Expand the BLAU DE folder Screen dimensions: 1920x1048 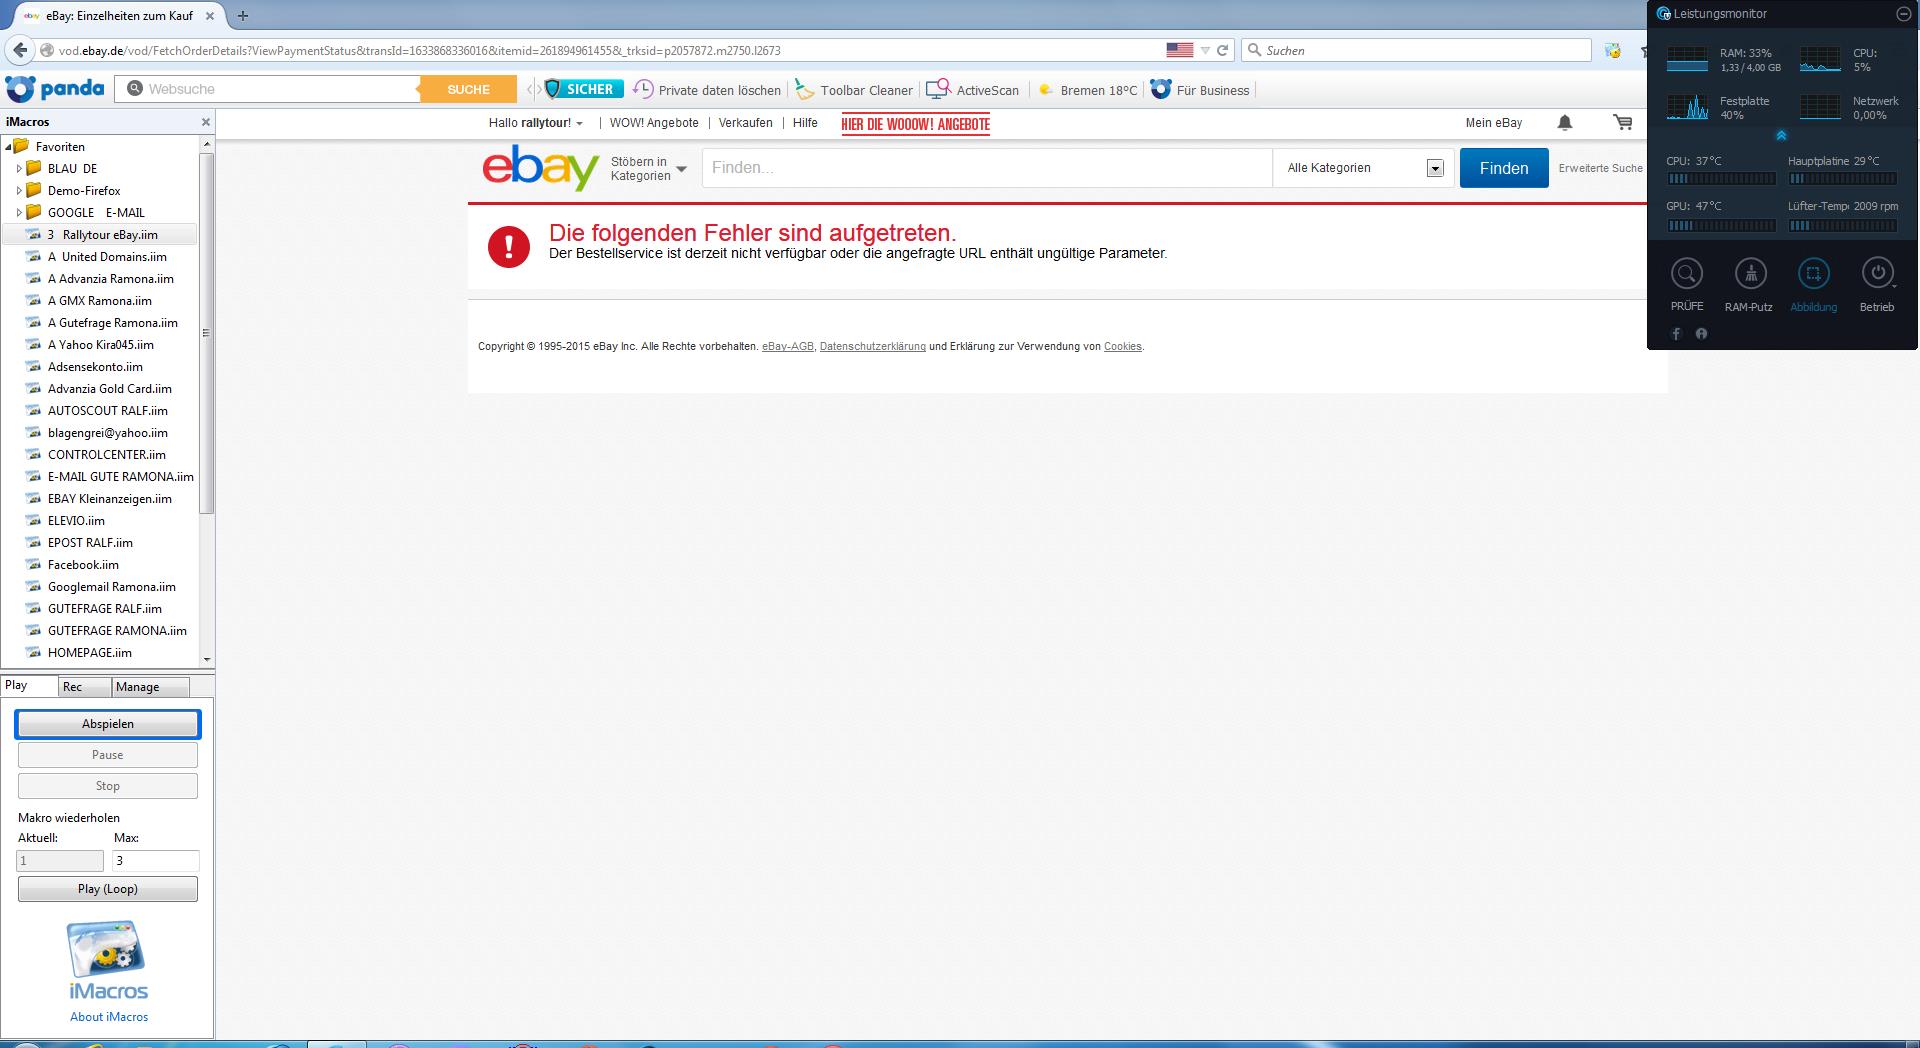coord(19,169)
